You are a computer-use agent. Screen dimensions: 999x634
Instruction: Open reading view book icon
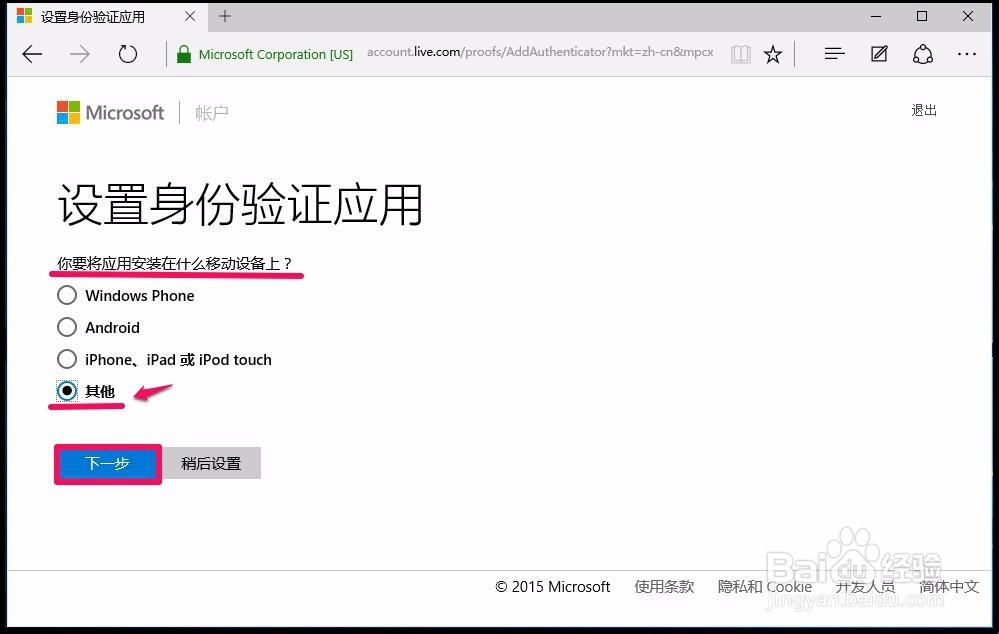pos(740,55)
